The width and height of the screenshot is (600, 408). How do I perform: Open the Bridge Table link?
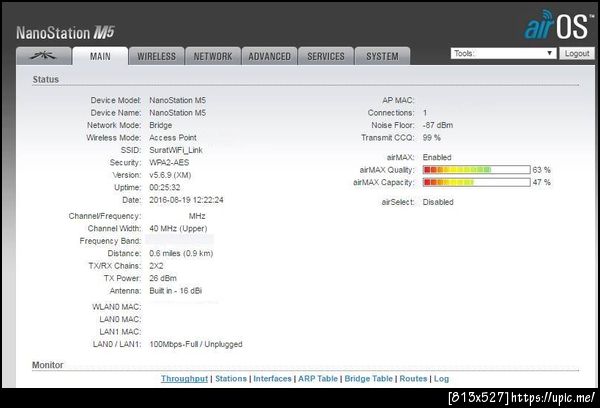[x=368, y=379]
